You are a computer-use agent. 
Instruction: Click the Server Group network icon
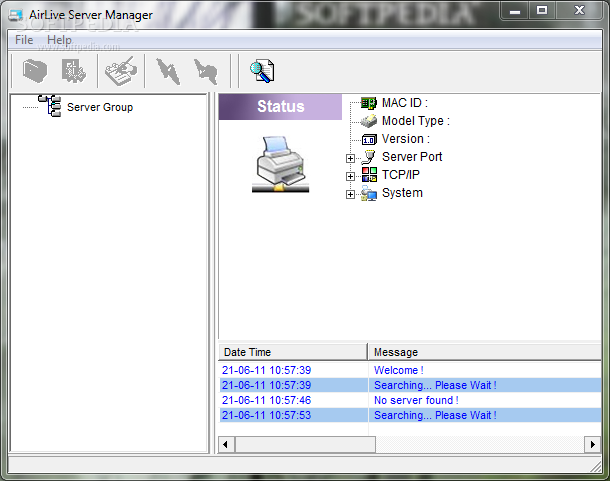[x=50, y=106]
